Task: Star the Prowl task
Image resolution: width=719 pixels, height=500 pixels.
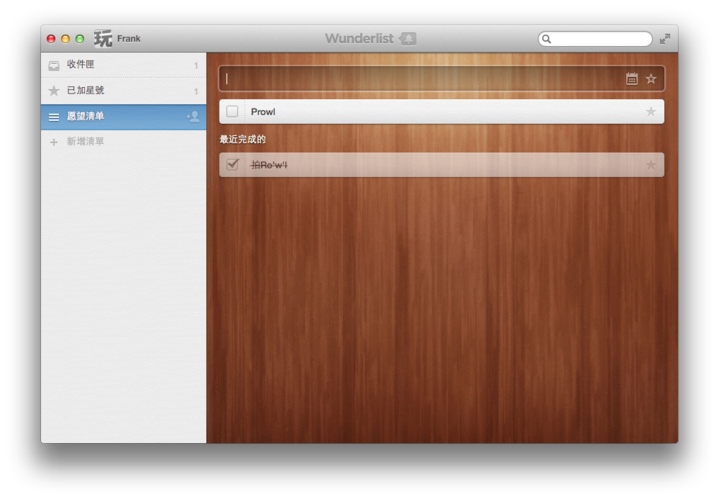Action: pyautogui.click(x=651, y=112)
